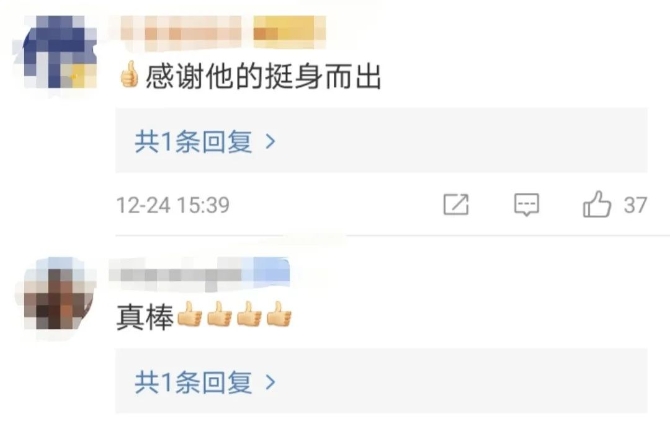Tap the blue badge next to second username
Image resolution: width=670 pixels, height=424 pixels.
point(272,271)
